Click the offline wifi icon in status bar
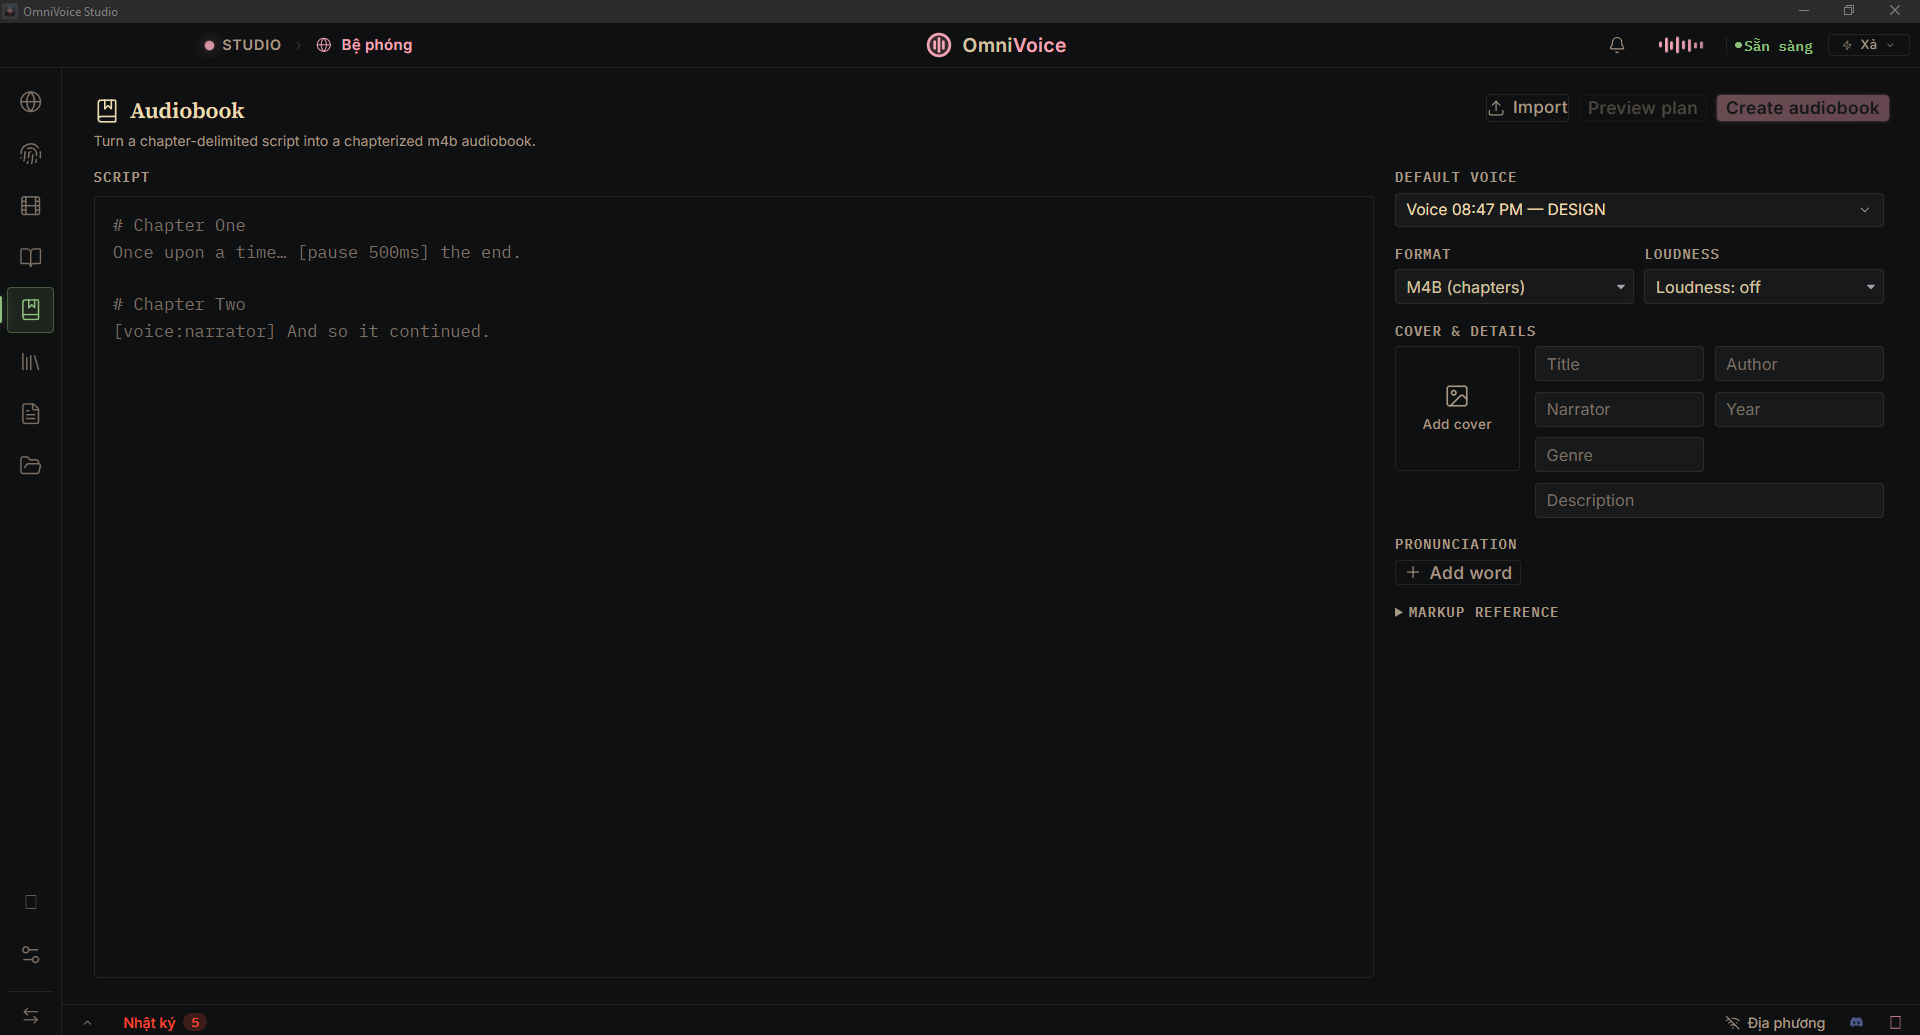Image resolution: width=1920 pixels, height=1035 pixels. (x=1733, y=1022)
